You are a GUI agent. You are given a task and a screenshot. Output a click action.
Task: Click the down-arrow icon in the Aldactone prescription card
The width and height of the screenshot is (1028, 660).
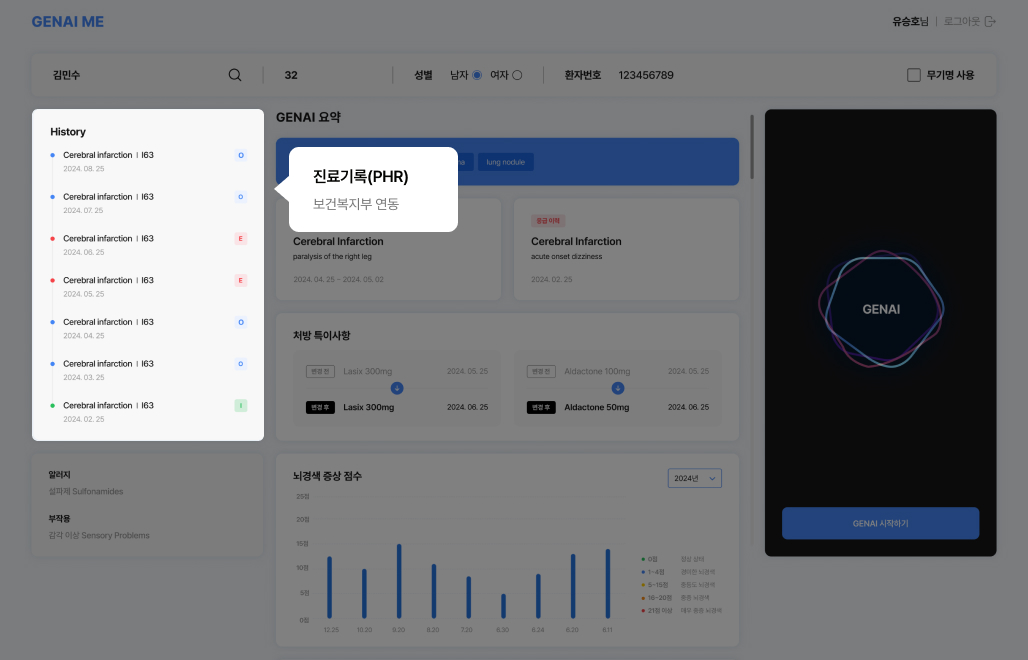[x=617, y=388]
